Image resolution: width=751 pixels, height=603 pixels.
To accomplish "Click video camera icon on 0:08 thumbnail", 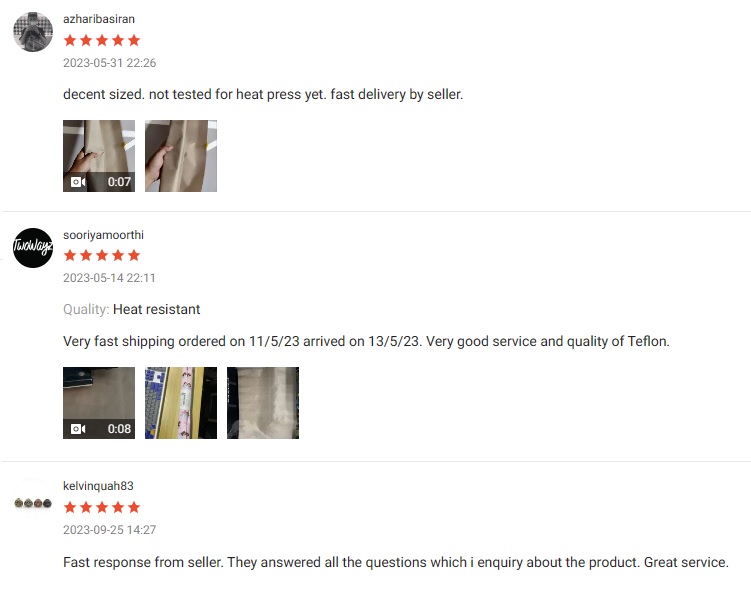I will (77, 429).
